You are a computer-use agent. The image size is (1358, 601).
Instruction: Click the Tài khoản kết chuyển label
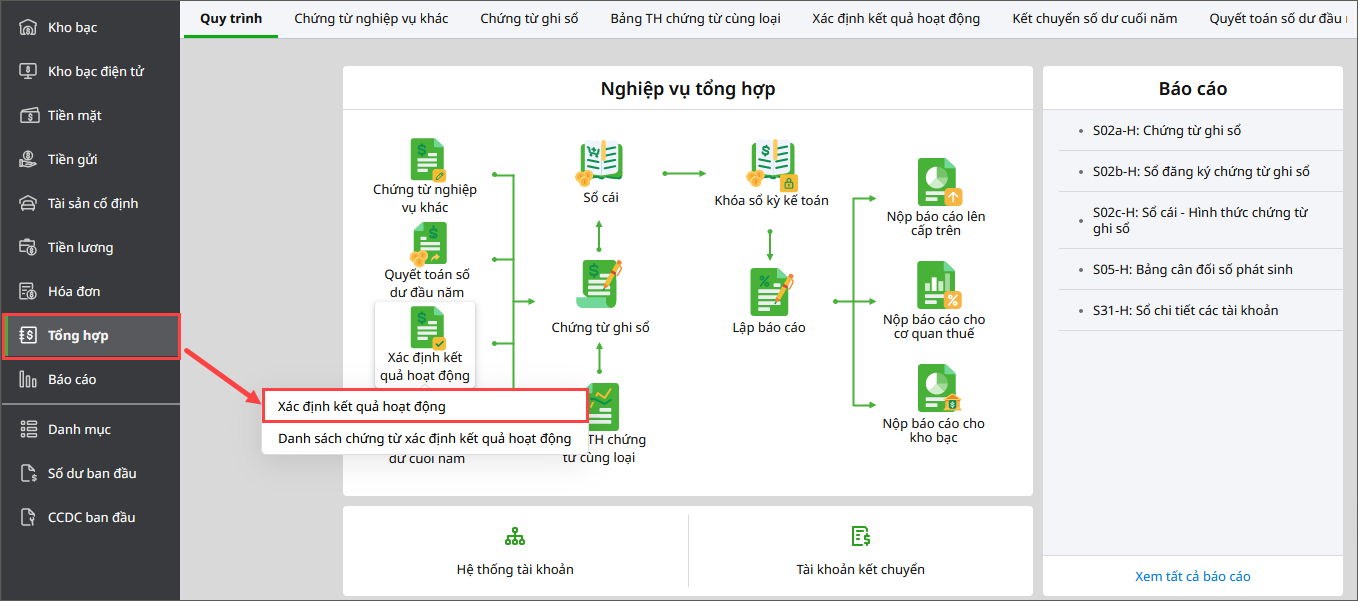coord(860,569)
